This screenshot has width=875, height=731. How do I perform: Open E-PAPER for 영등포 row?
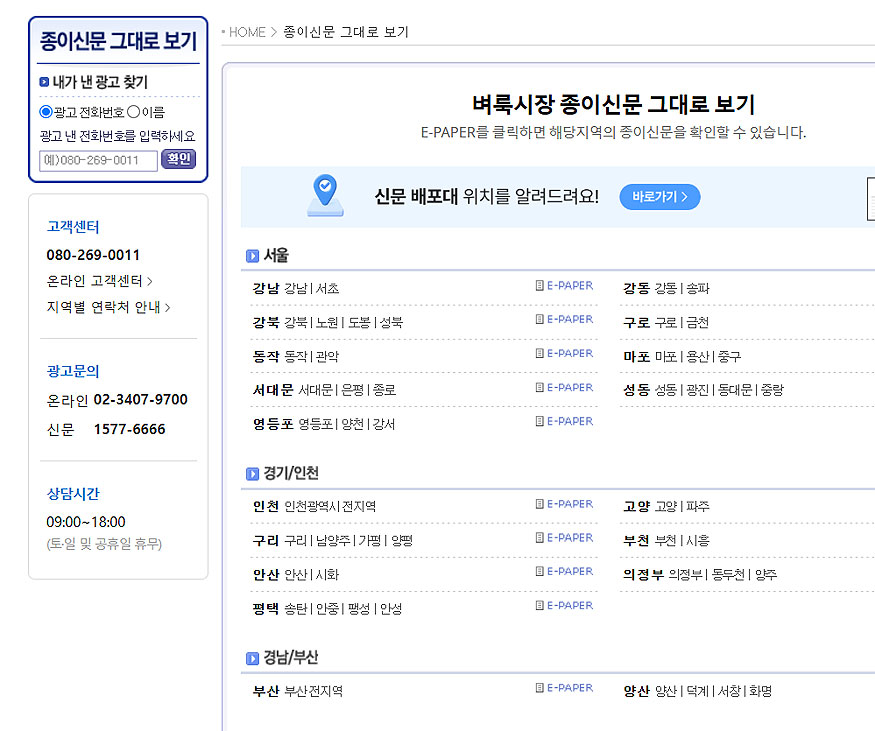pos(564,421)
